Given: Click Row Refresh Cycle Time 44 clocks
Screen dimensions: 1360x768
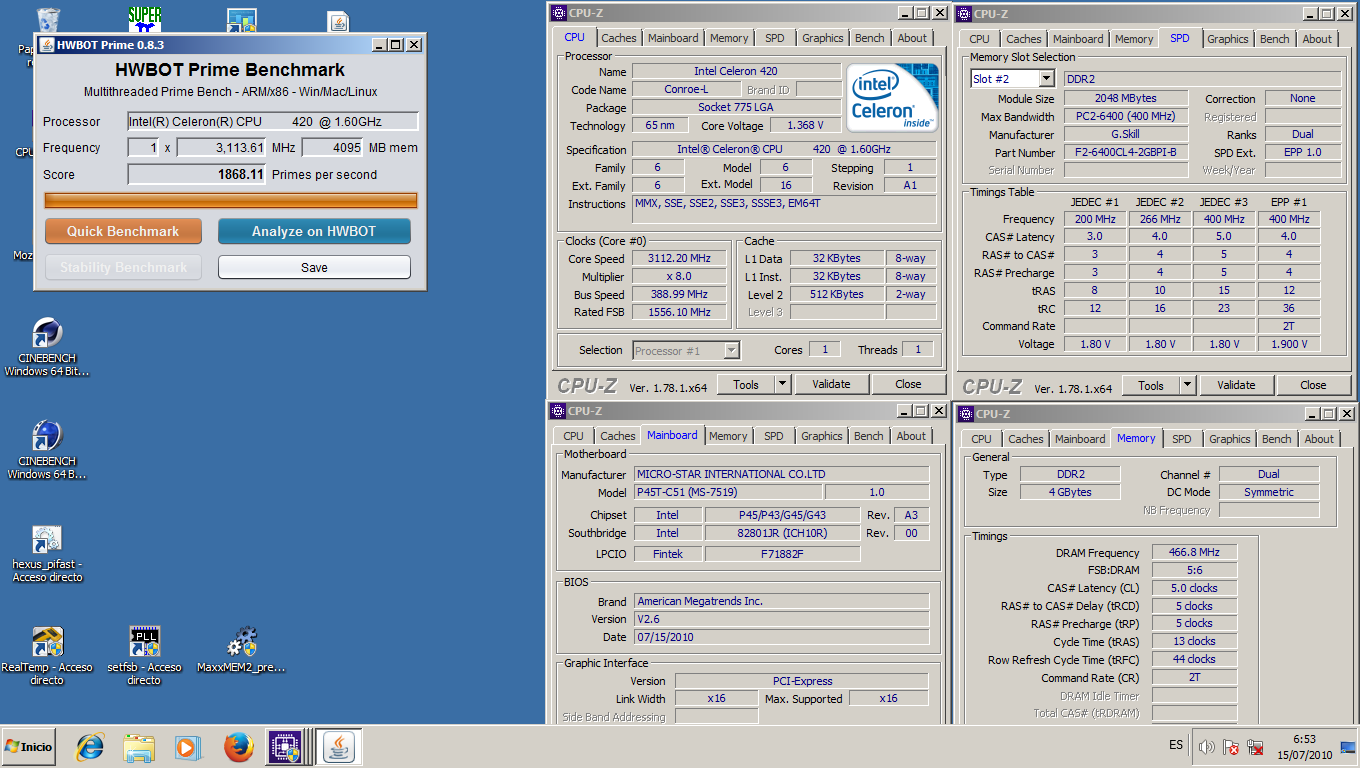Looking at the screenshot, I should pos(1194,659).
